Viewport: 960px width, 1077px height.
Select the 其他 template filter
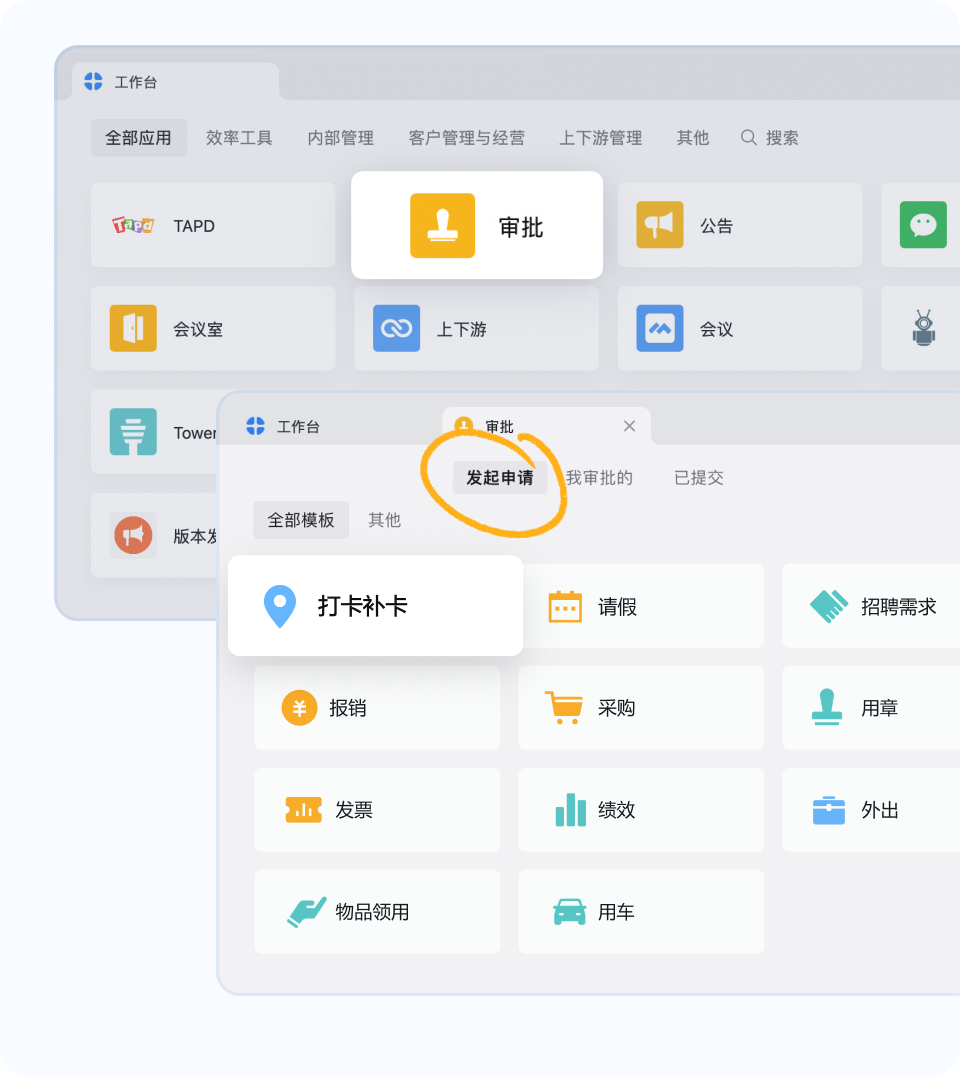coord(385,520)
